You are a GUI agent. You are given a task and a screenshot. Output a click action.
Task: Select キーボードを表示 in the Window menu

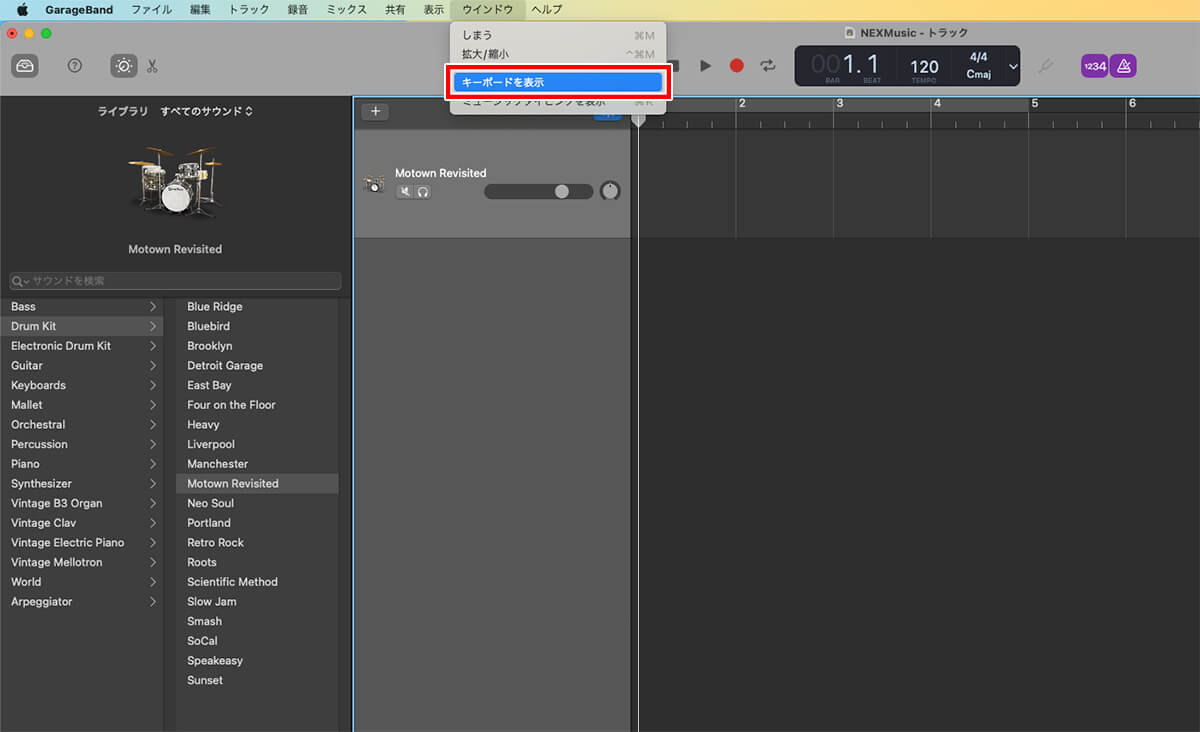click(x=557, y=82)
